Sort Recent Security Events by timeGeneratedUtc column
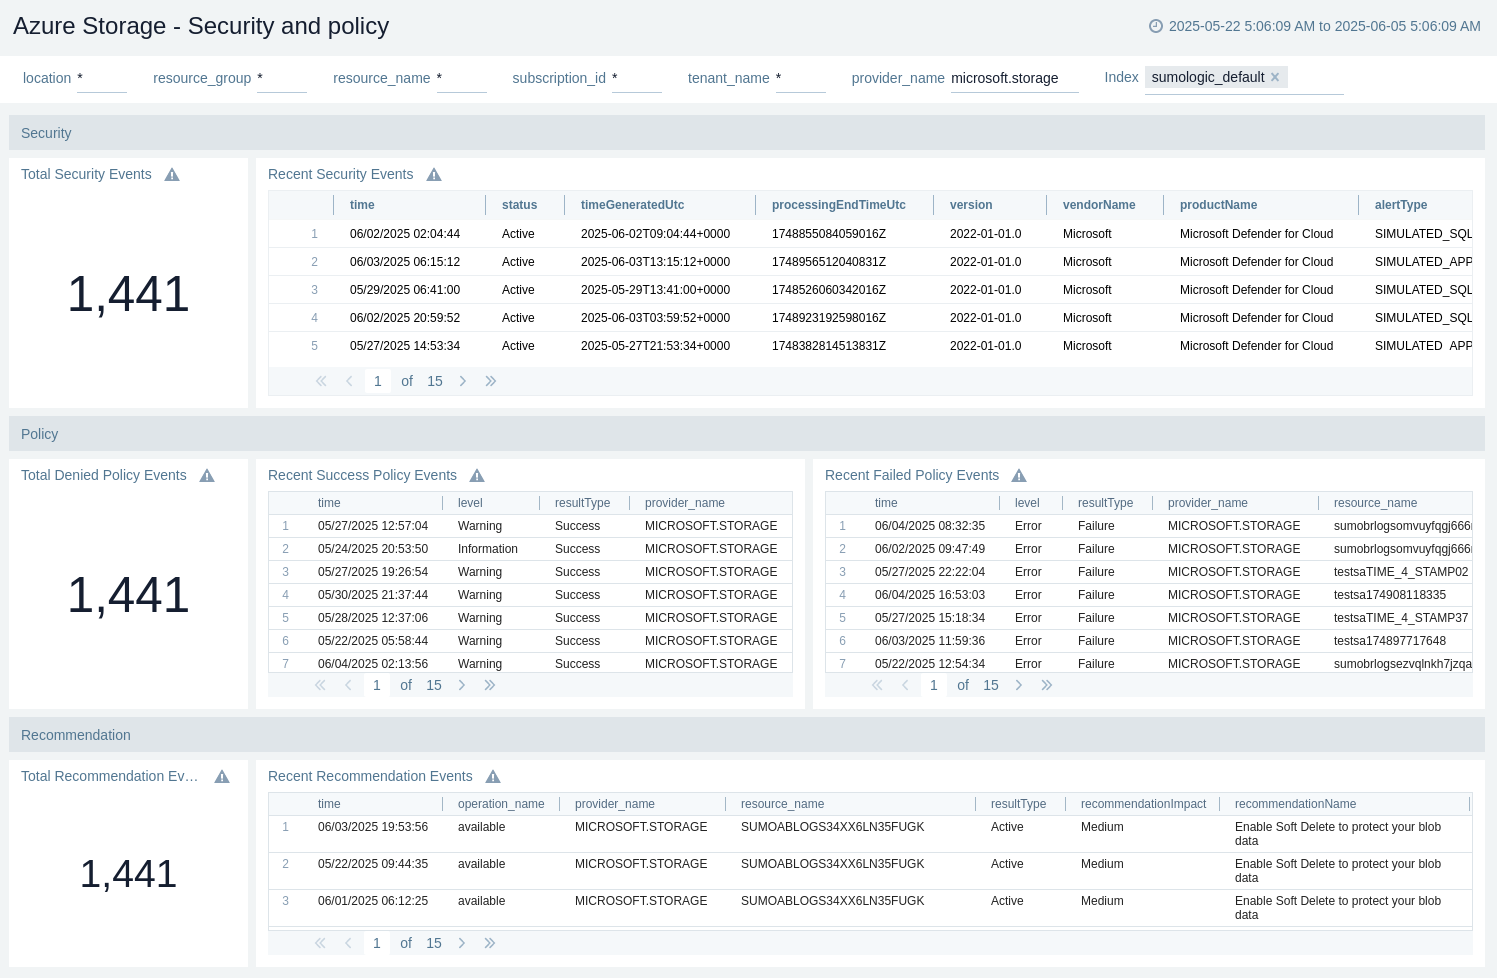 pyautogui.click(x=633, y=205)
